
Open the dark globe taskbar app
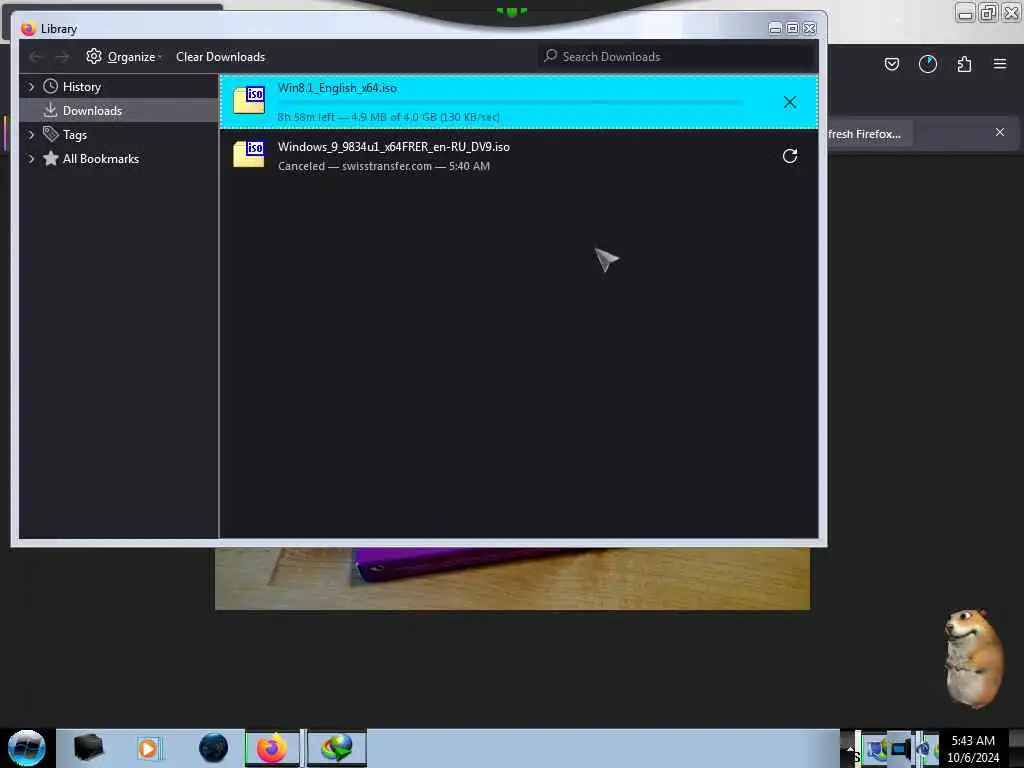(x=213, y=748)
